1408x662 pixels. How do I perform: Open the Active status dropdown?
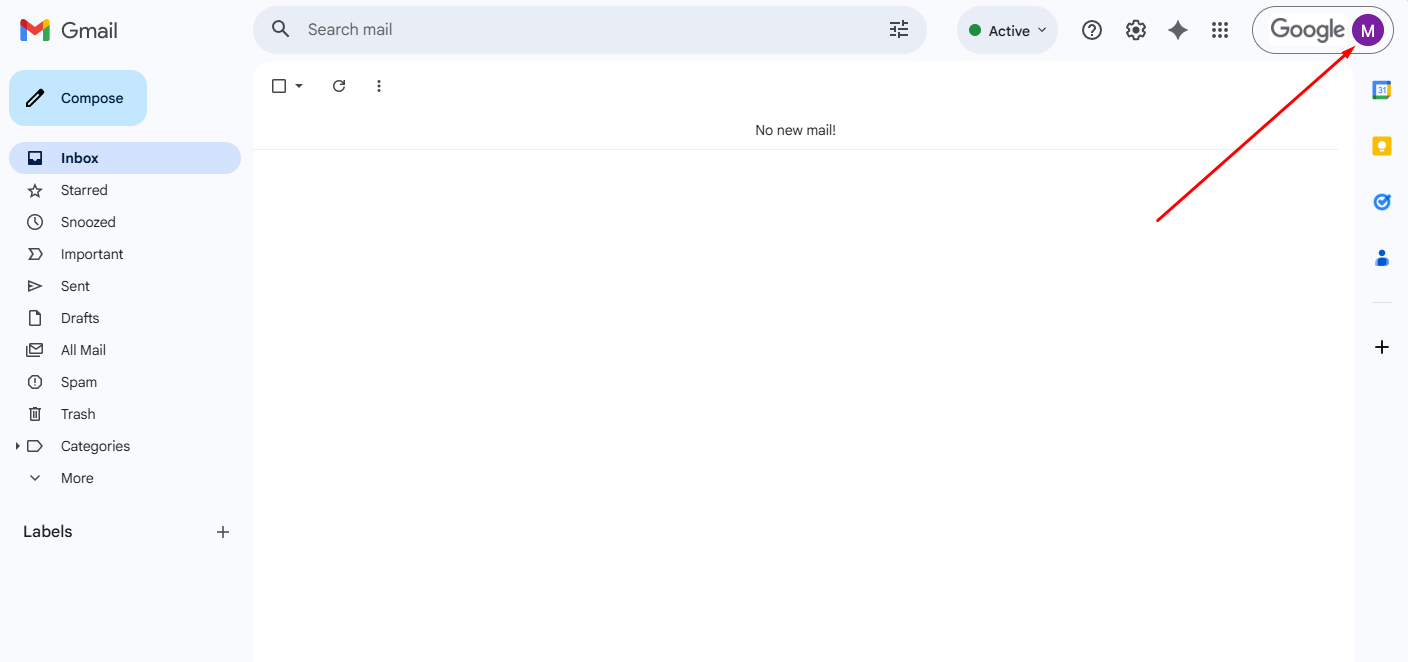click(x=1007, y=30)
